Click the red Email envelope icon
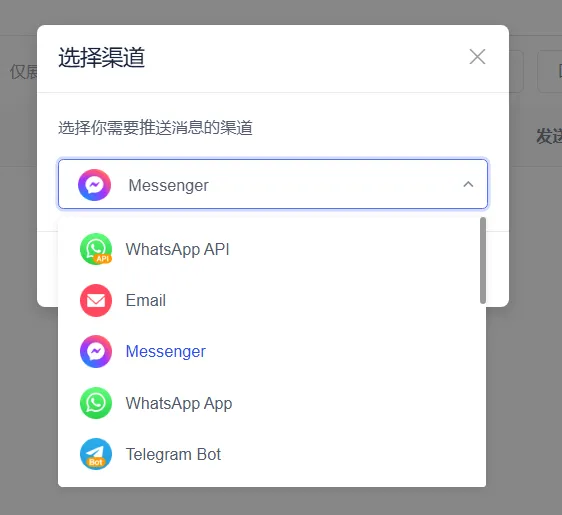 point(96,300)
